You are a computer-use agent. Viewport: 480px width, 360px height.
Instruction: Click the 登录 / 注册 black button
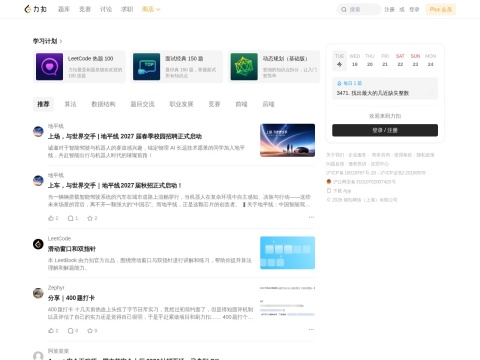pyautogui.click(x=385, y=130)
